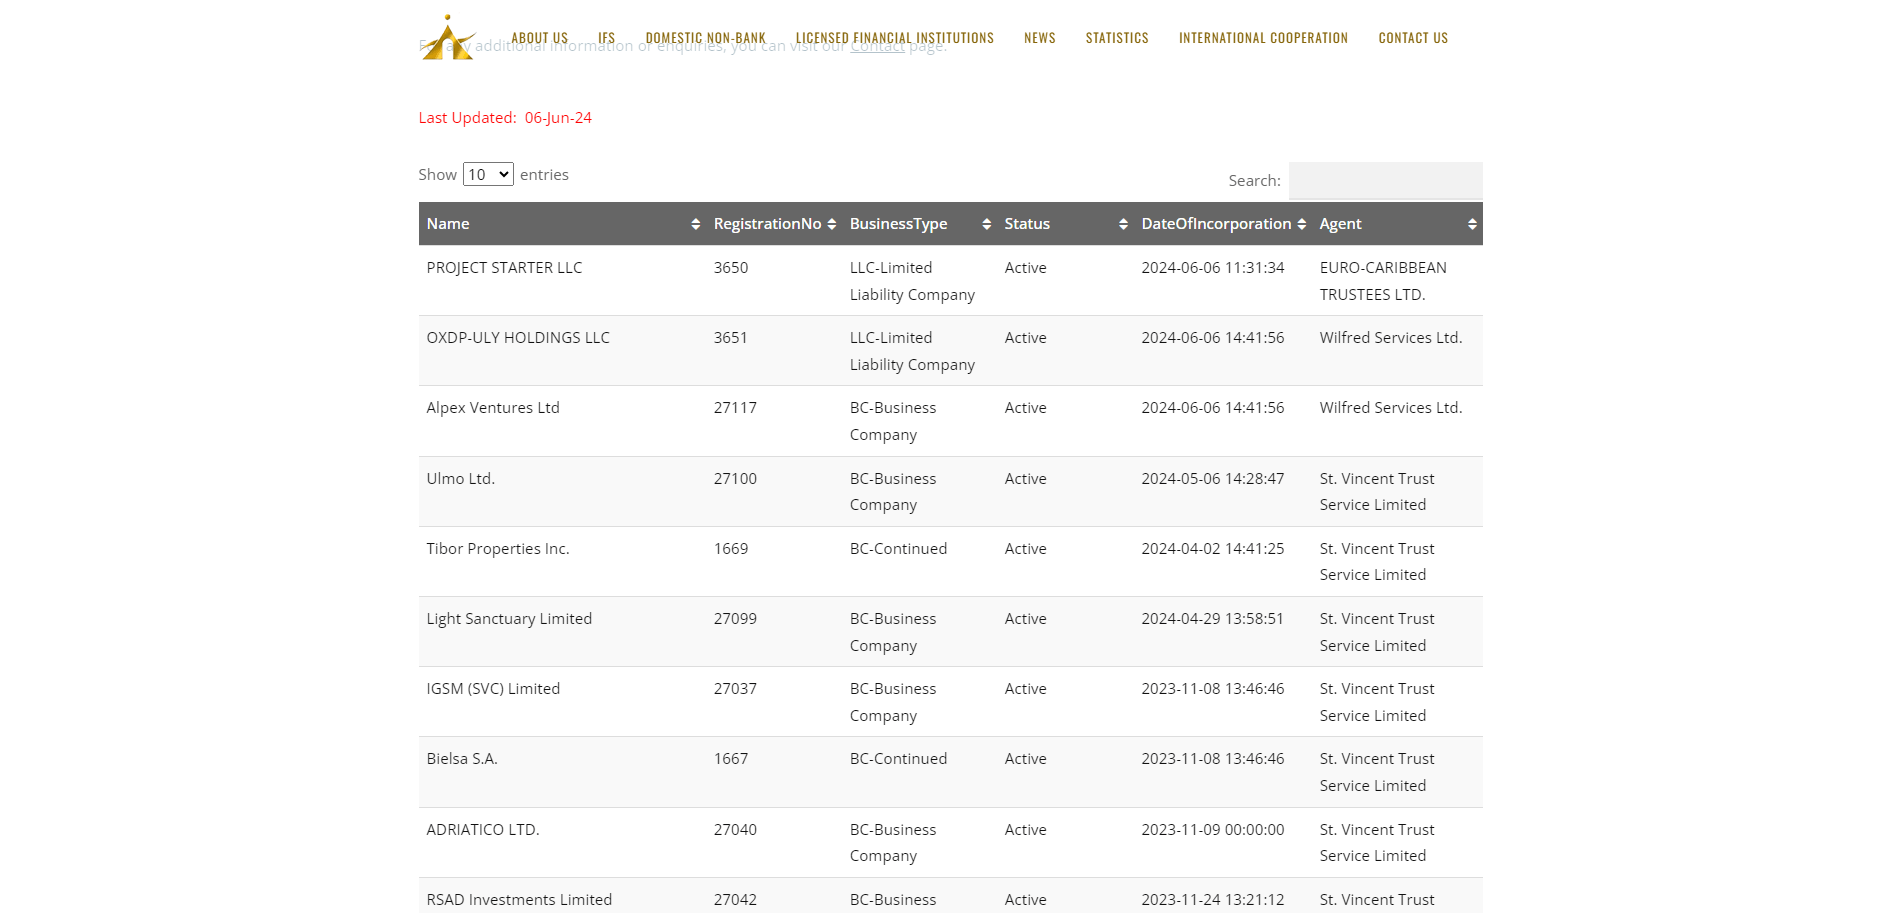Image resolution: width=1897 pixels, height=913 pixels.
Task: Click registration number 27099
Action: [x=735, y=619]
